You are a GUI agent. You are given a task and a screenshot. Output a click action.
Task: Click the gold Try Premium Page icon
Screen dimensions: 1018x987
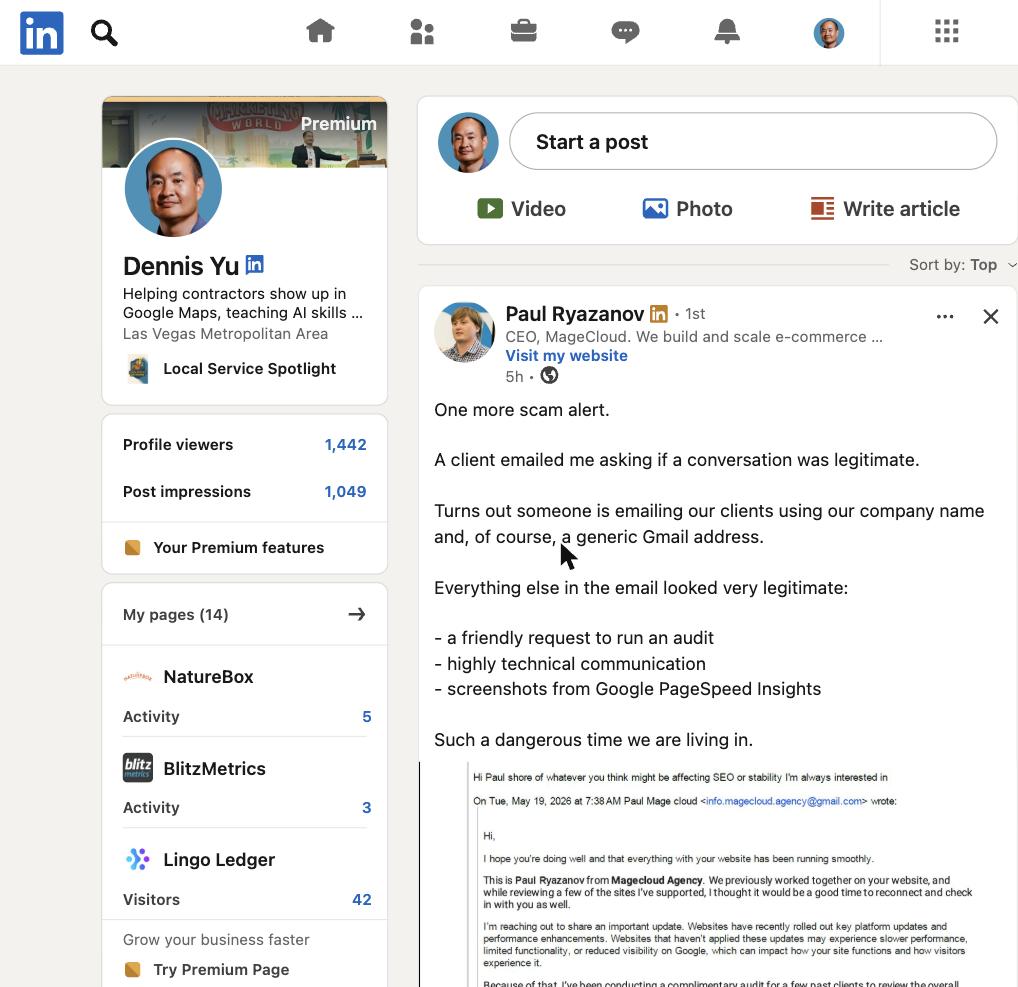coord(132,969)
